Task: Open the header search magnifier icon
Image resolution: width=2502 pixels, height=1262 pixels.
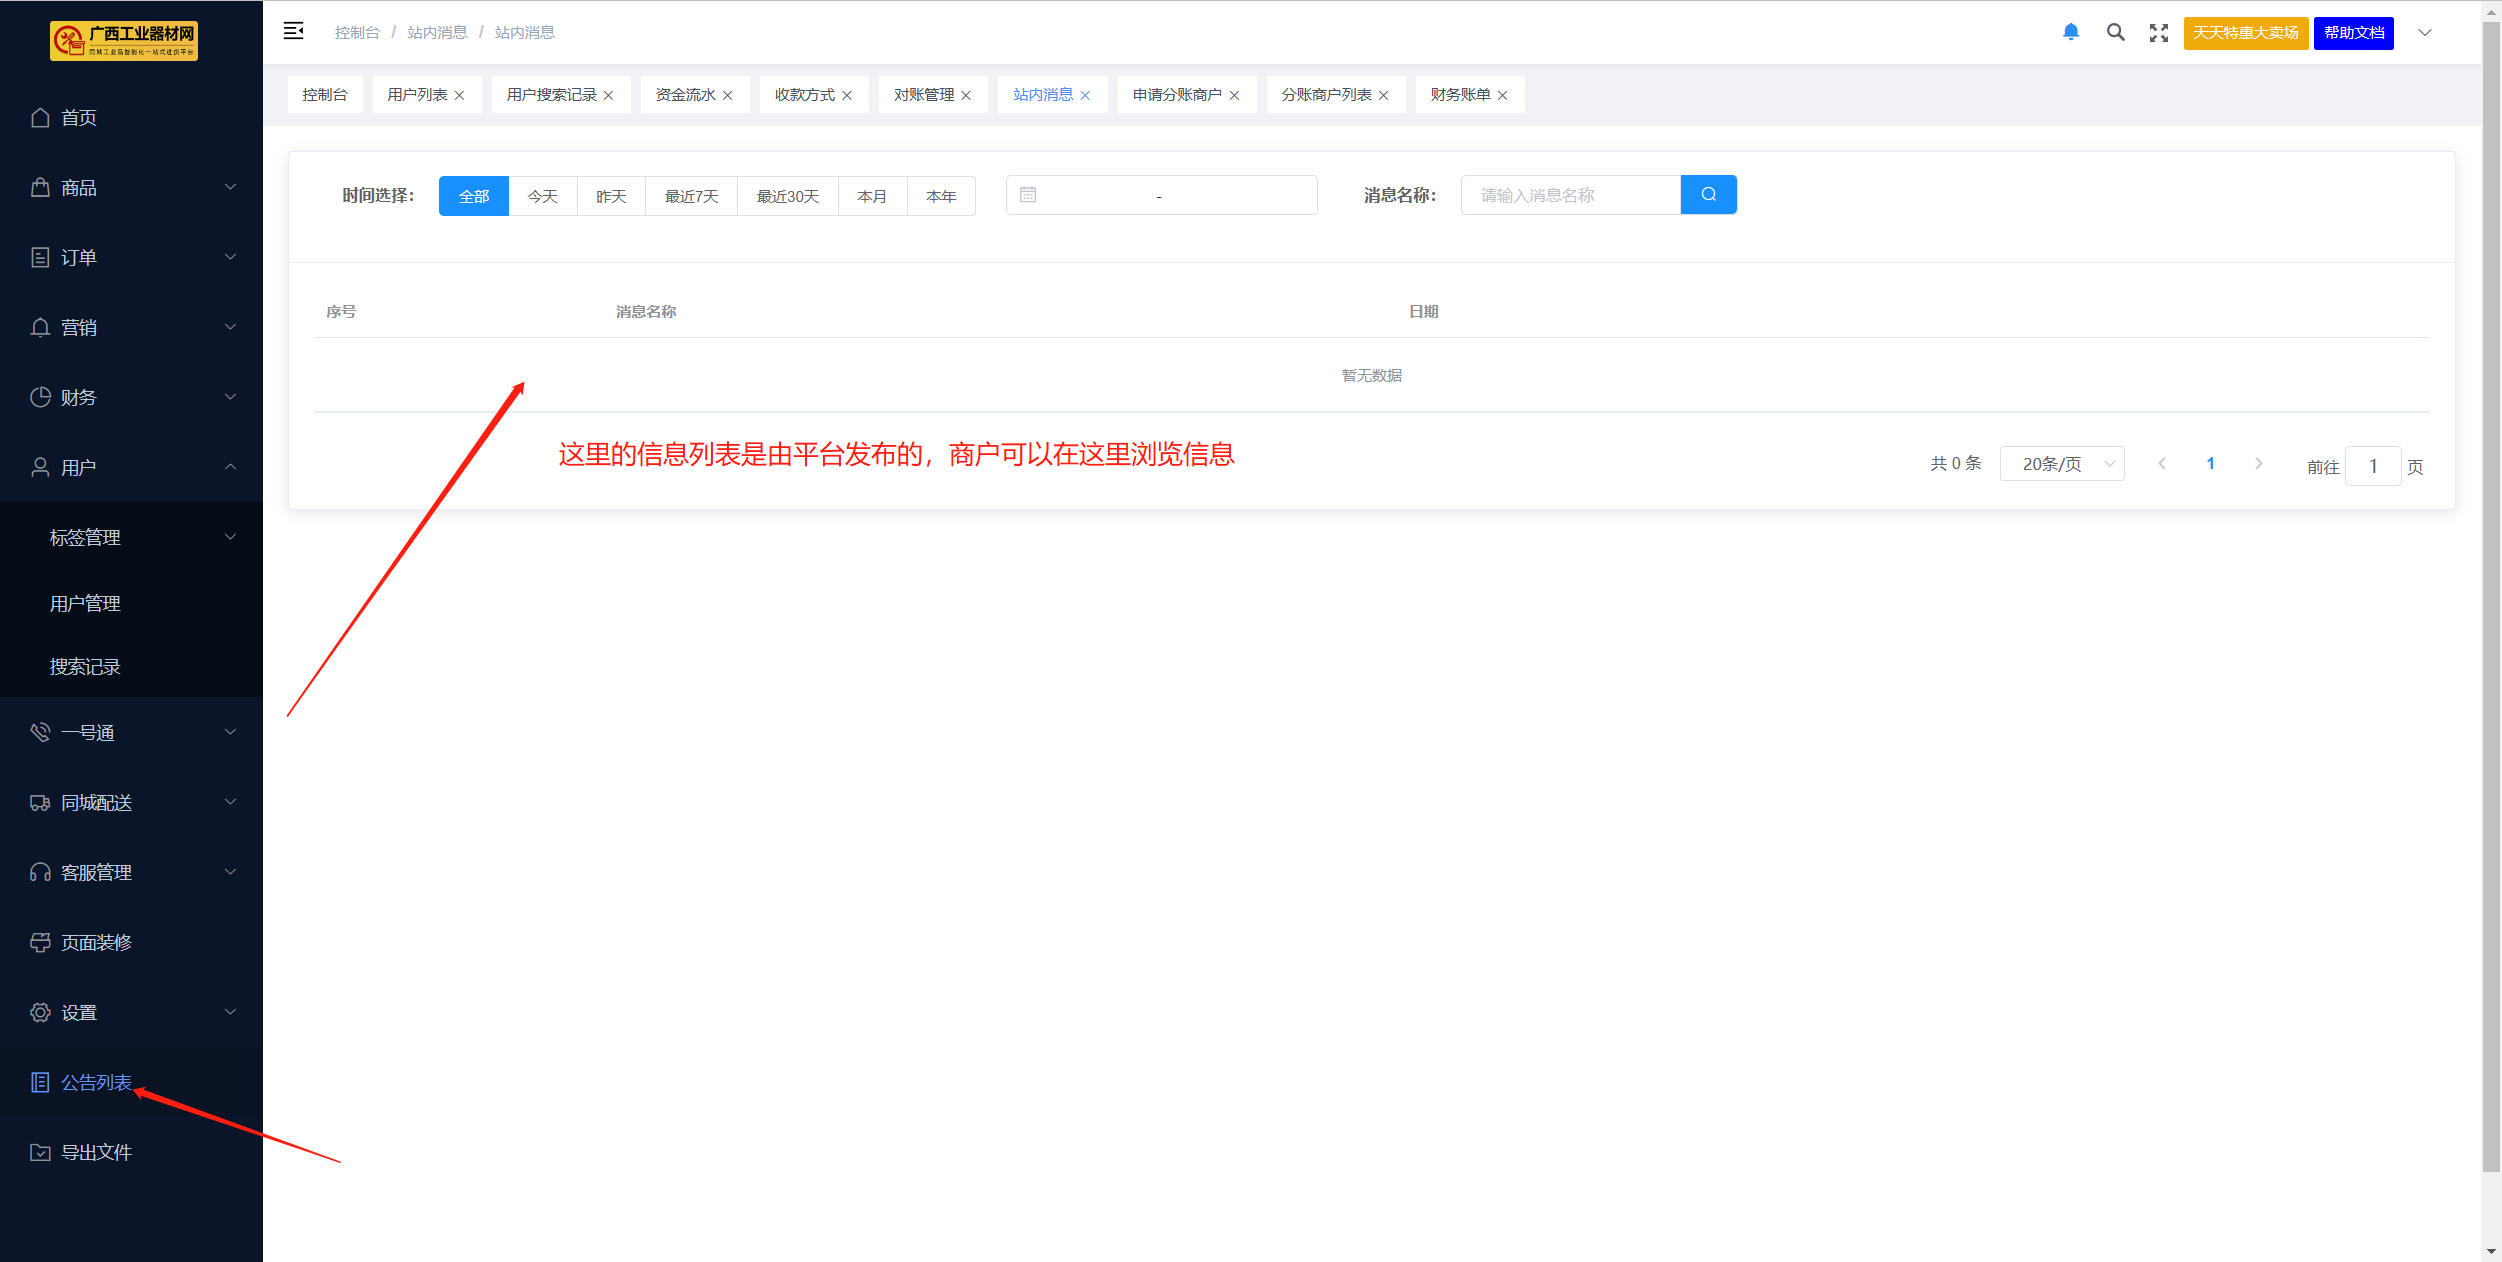Action: click(2115, 32)
